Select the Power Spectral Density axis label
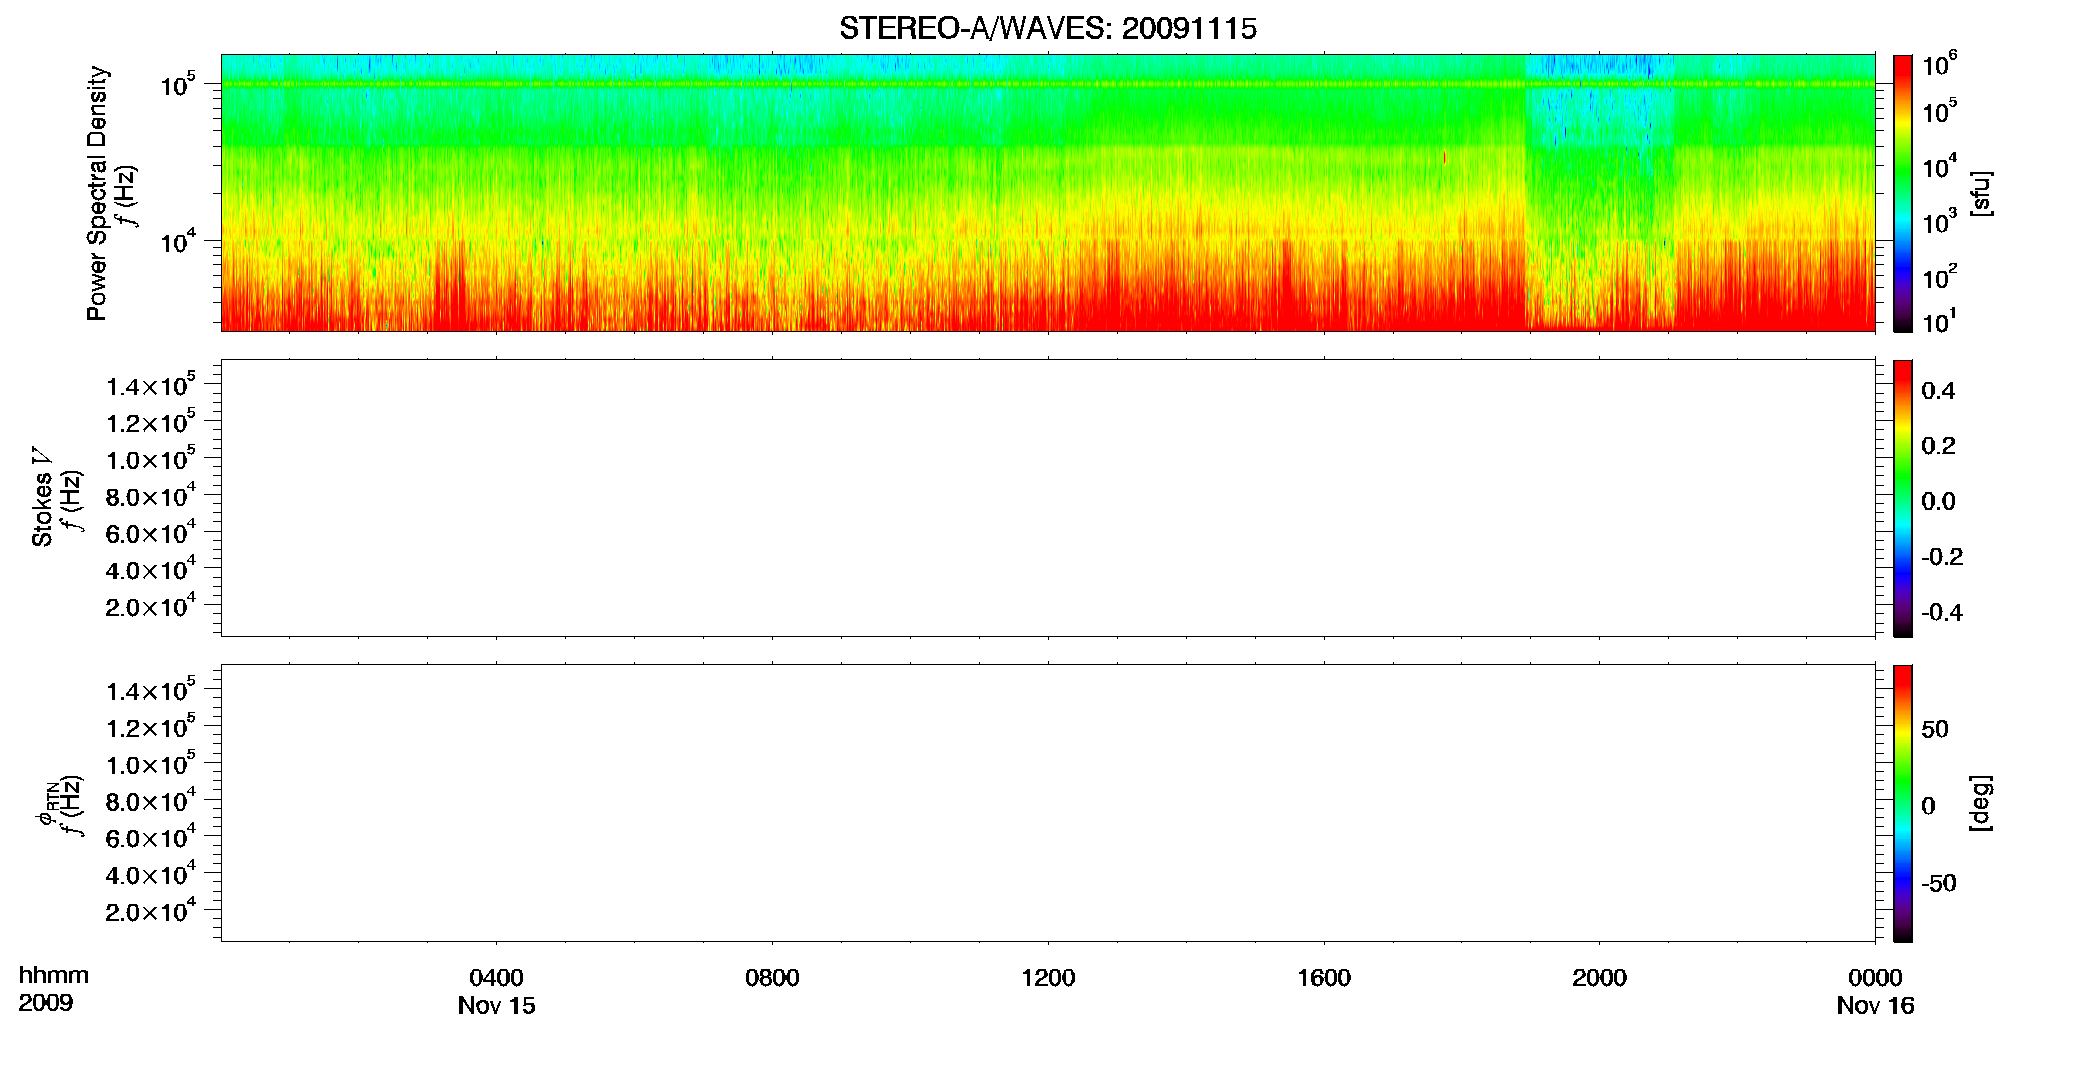This screenshot has height=1080, width=2096. 97,193
